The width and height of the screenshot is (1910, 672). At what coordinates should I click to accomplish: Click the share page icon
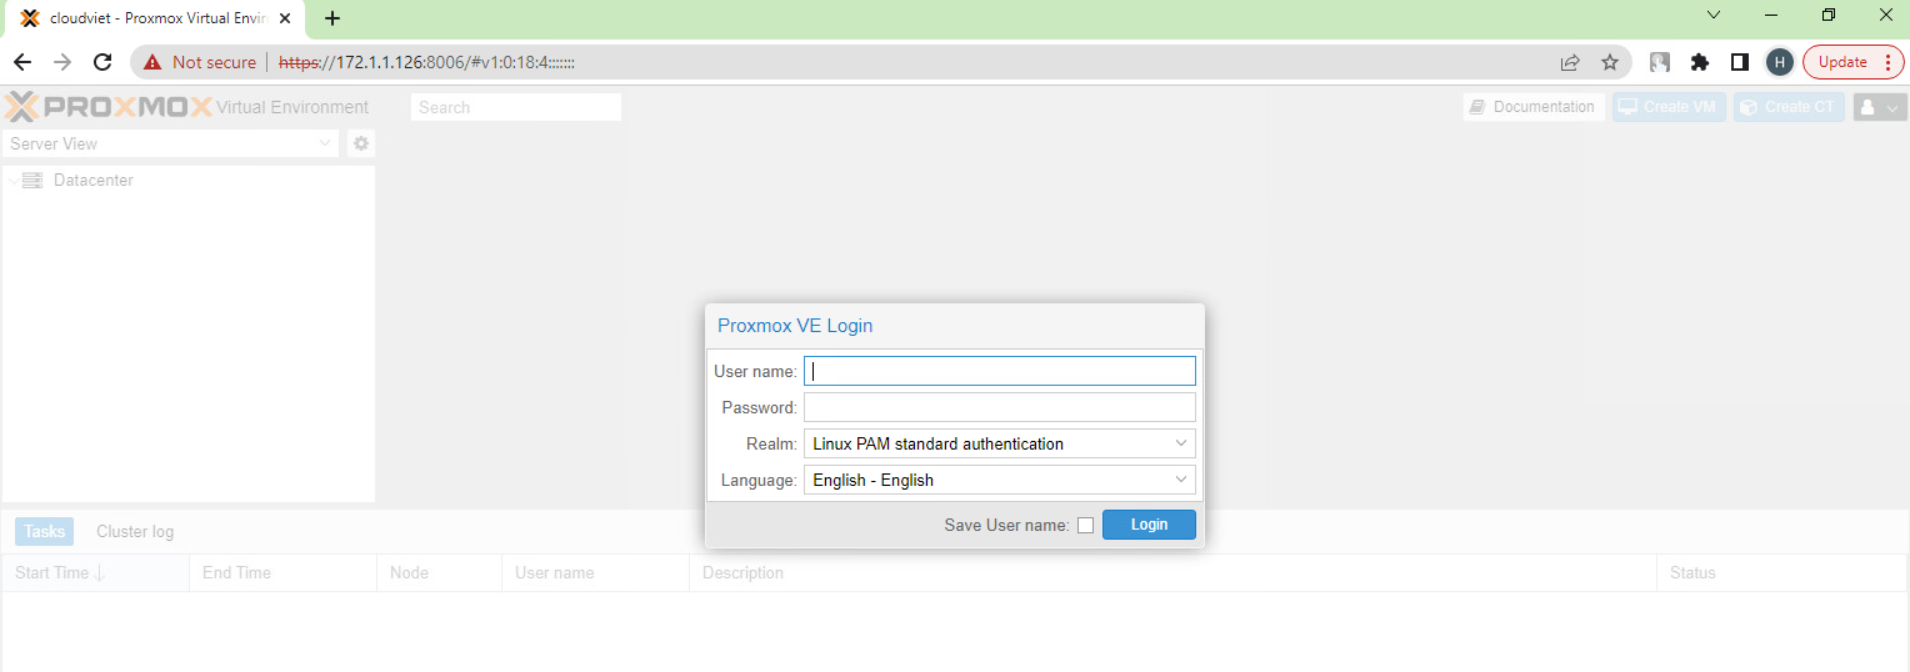coord(1570,62)
